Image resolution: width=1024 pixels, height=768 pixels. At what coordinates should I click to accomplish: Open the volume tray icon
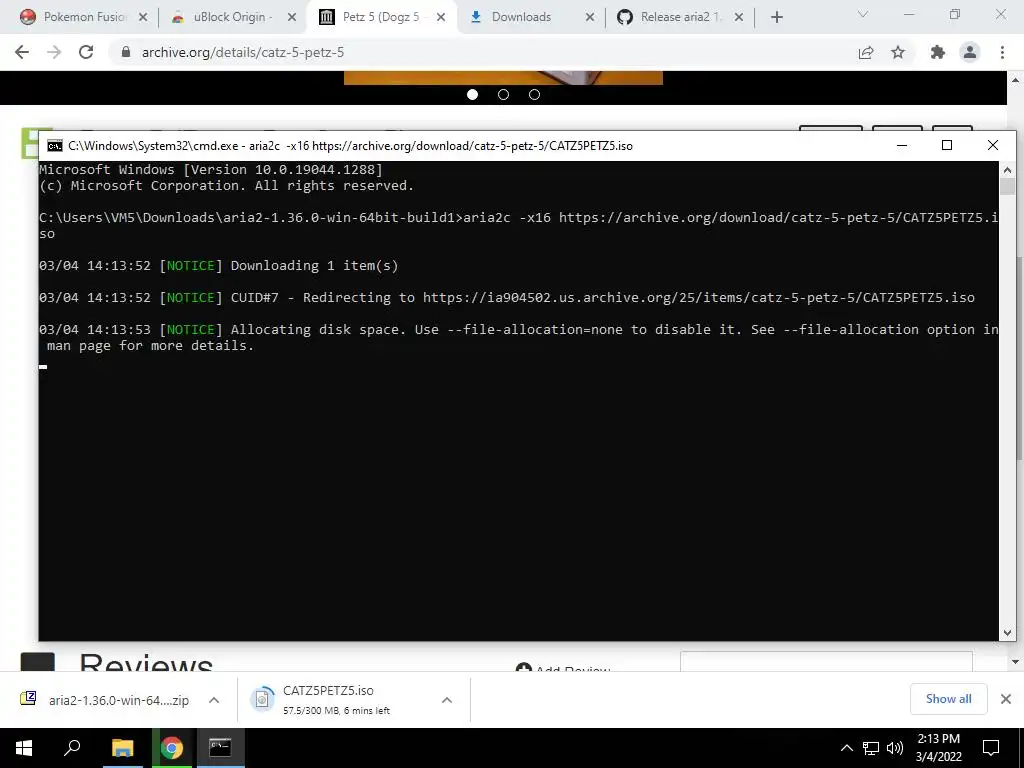tap(895, 748)
